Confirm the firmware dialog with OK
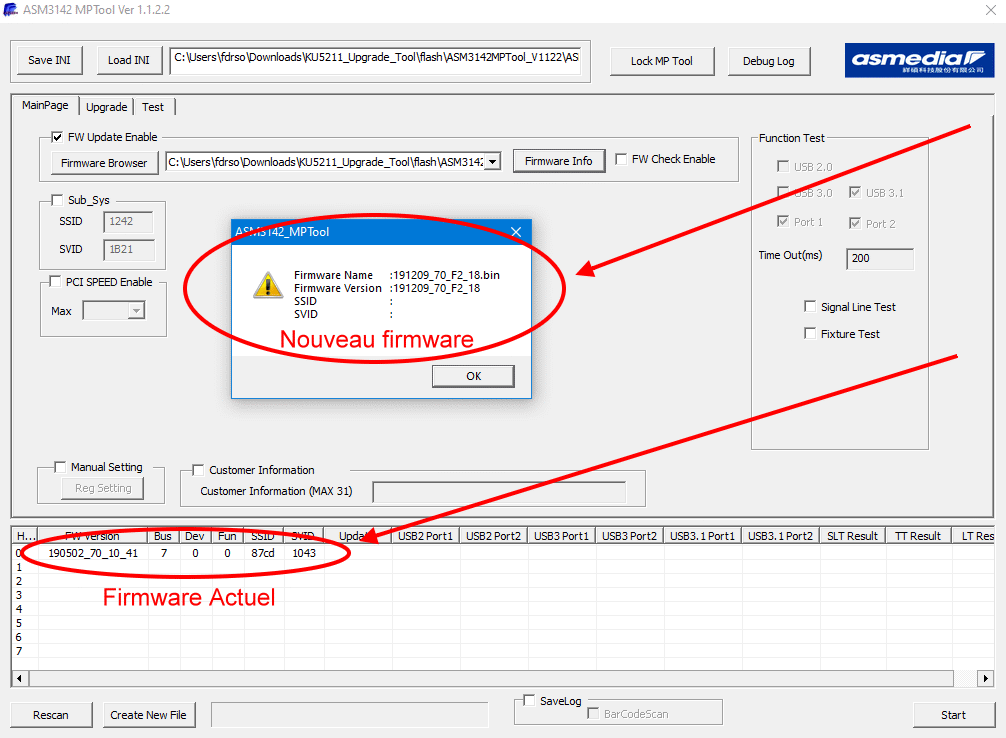 coord(473,376)
